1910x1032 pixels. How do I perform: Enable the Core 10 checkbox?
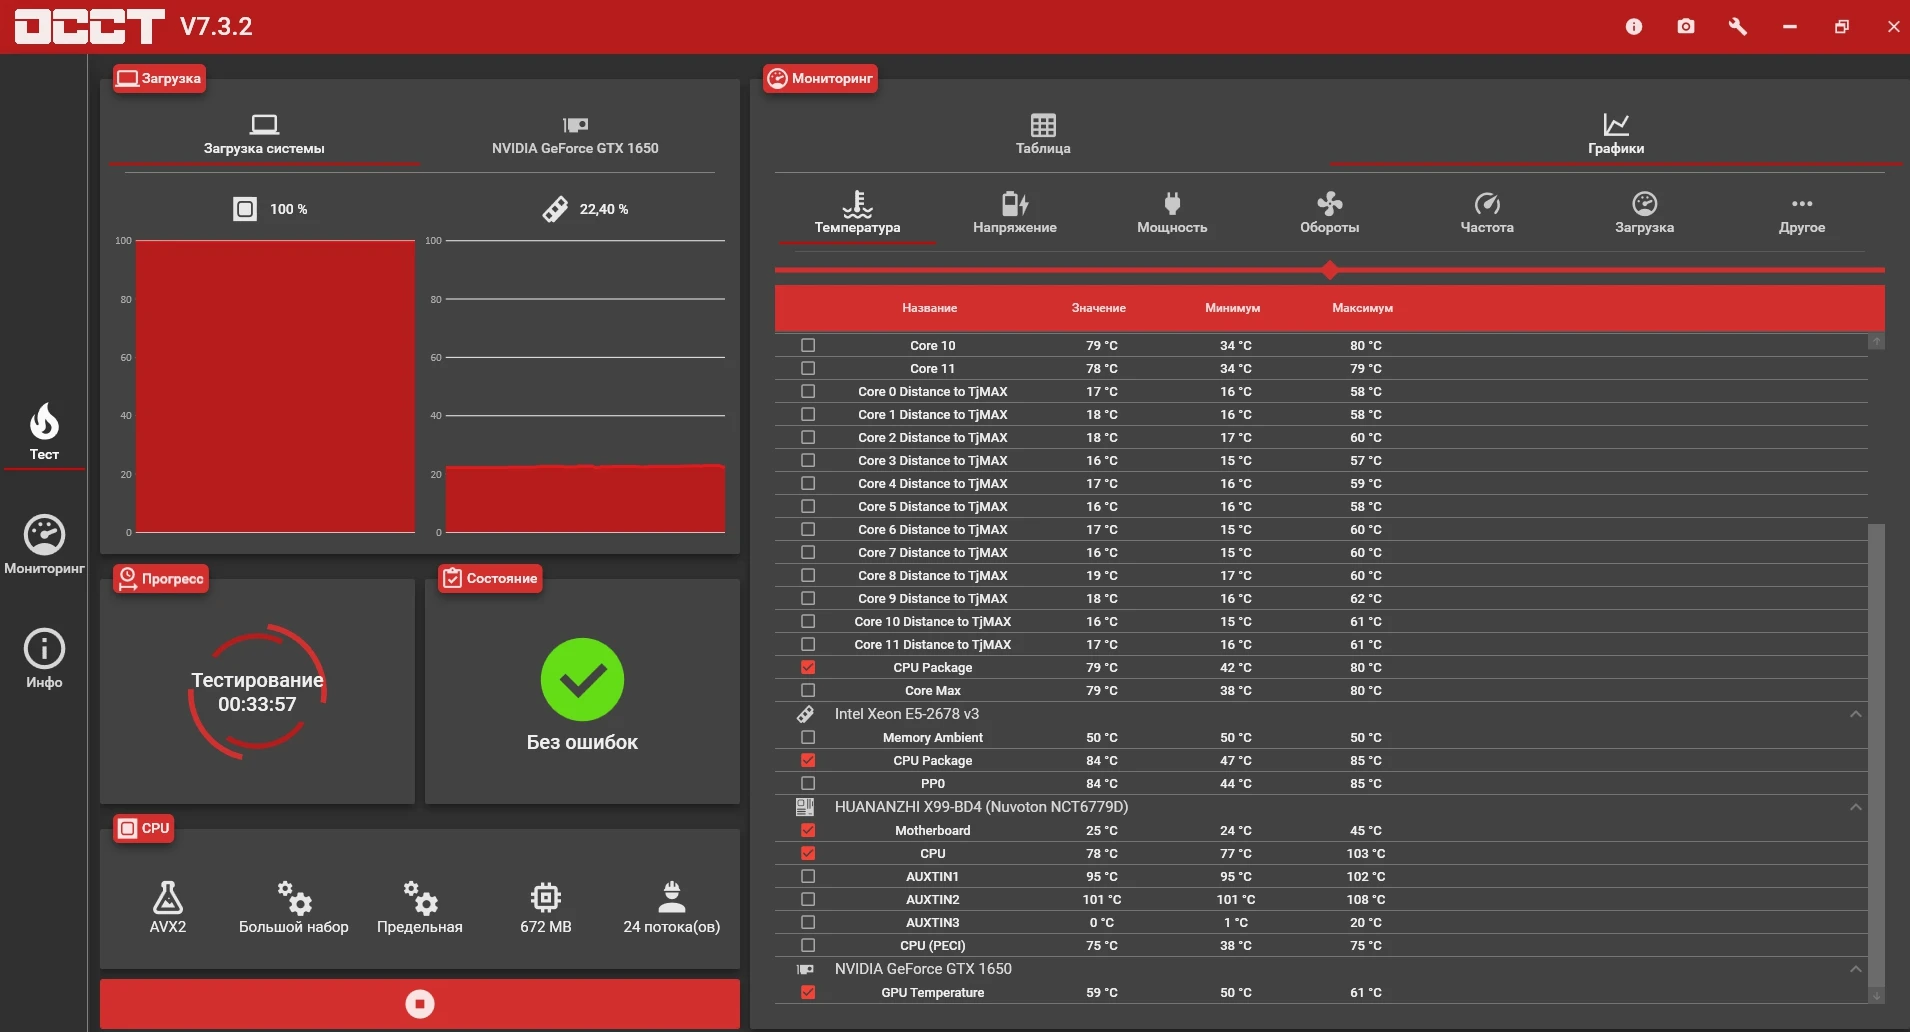pos(808,345)
